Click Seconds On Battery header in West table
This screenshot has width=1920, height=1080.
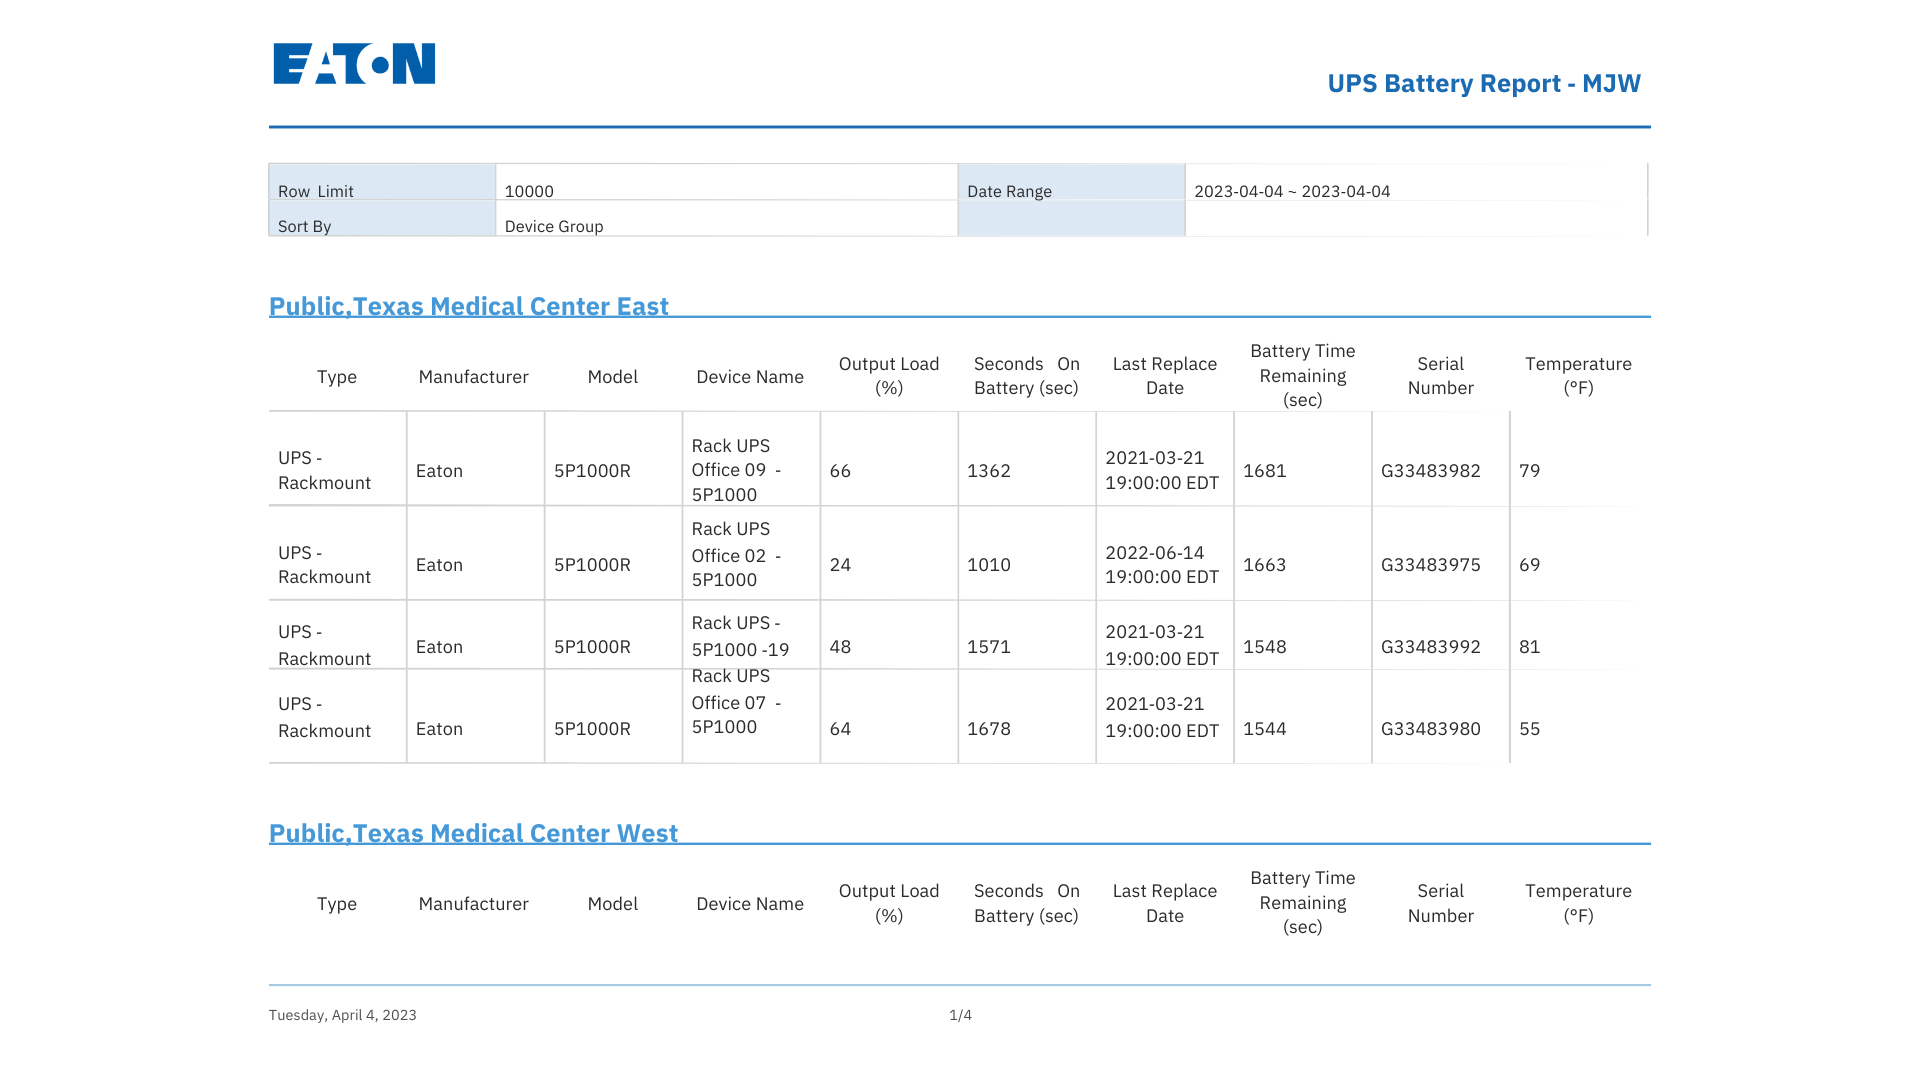1027,903
